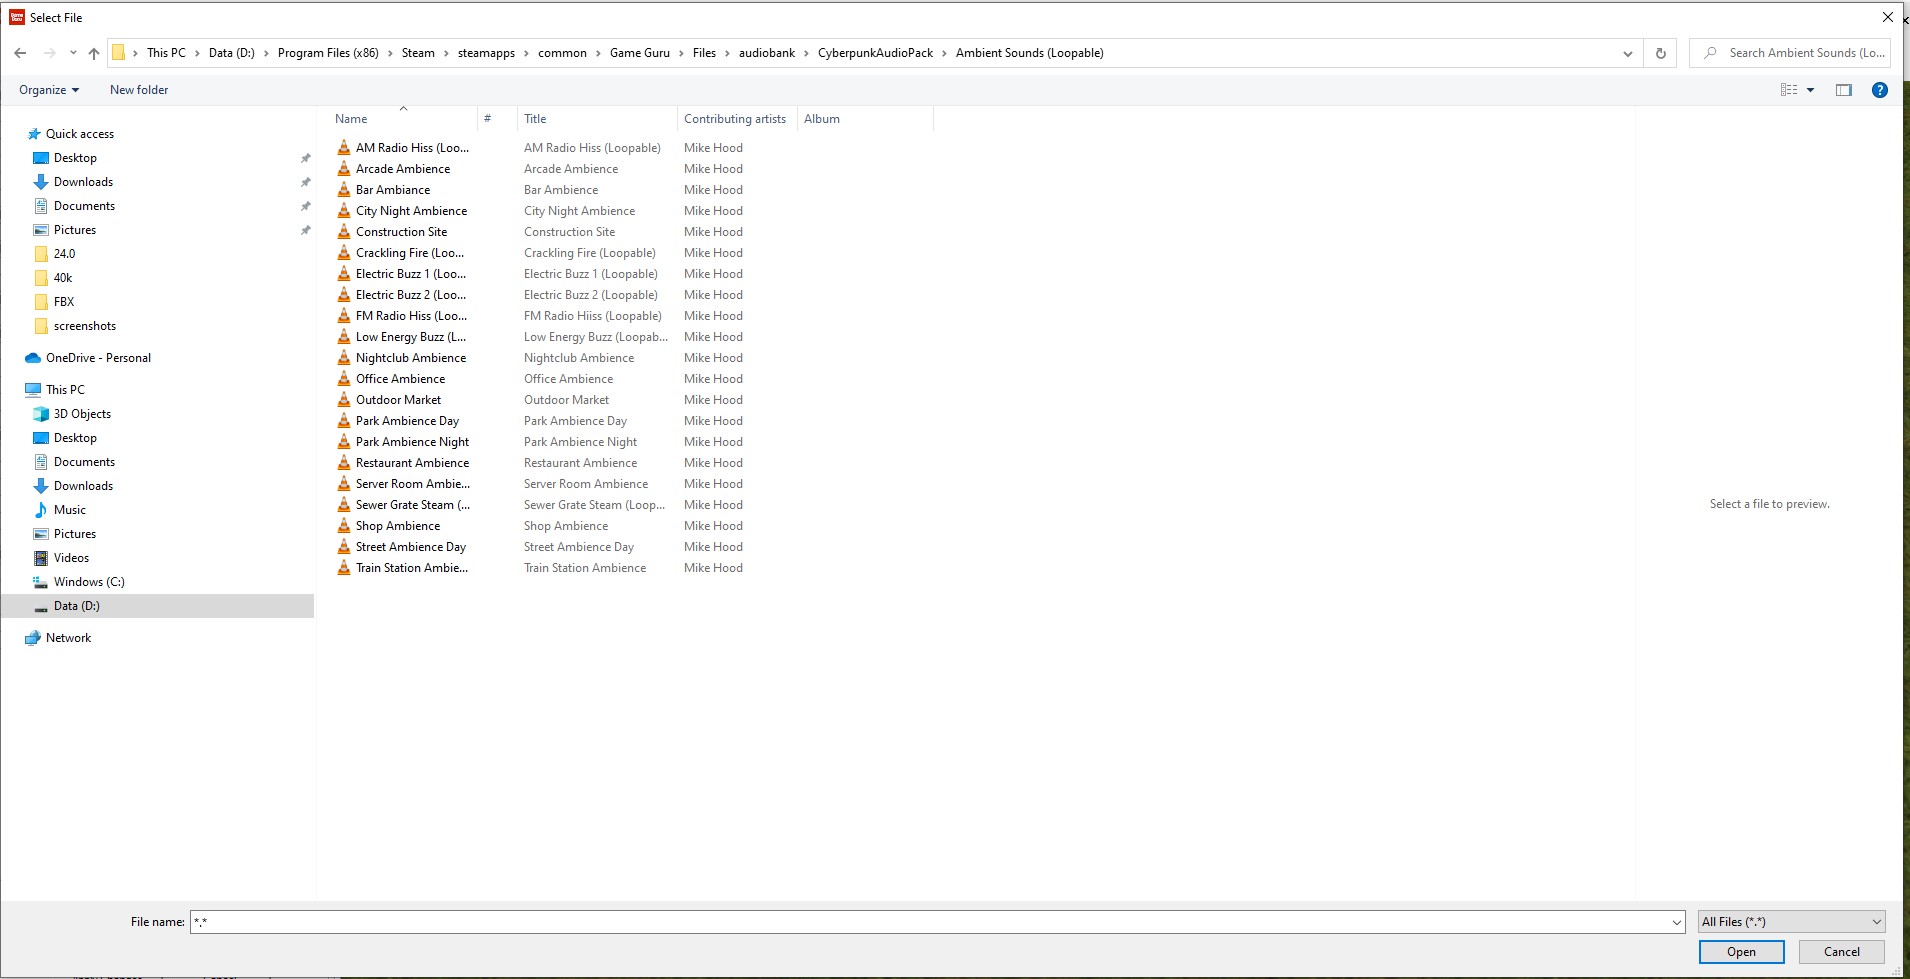Go to the Game Guru breadcrumb segment
Image resolution: width=1910 pixels, height=979 pixels.
coord(640,53)
